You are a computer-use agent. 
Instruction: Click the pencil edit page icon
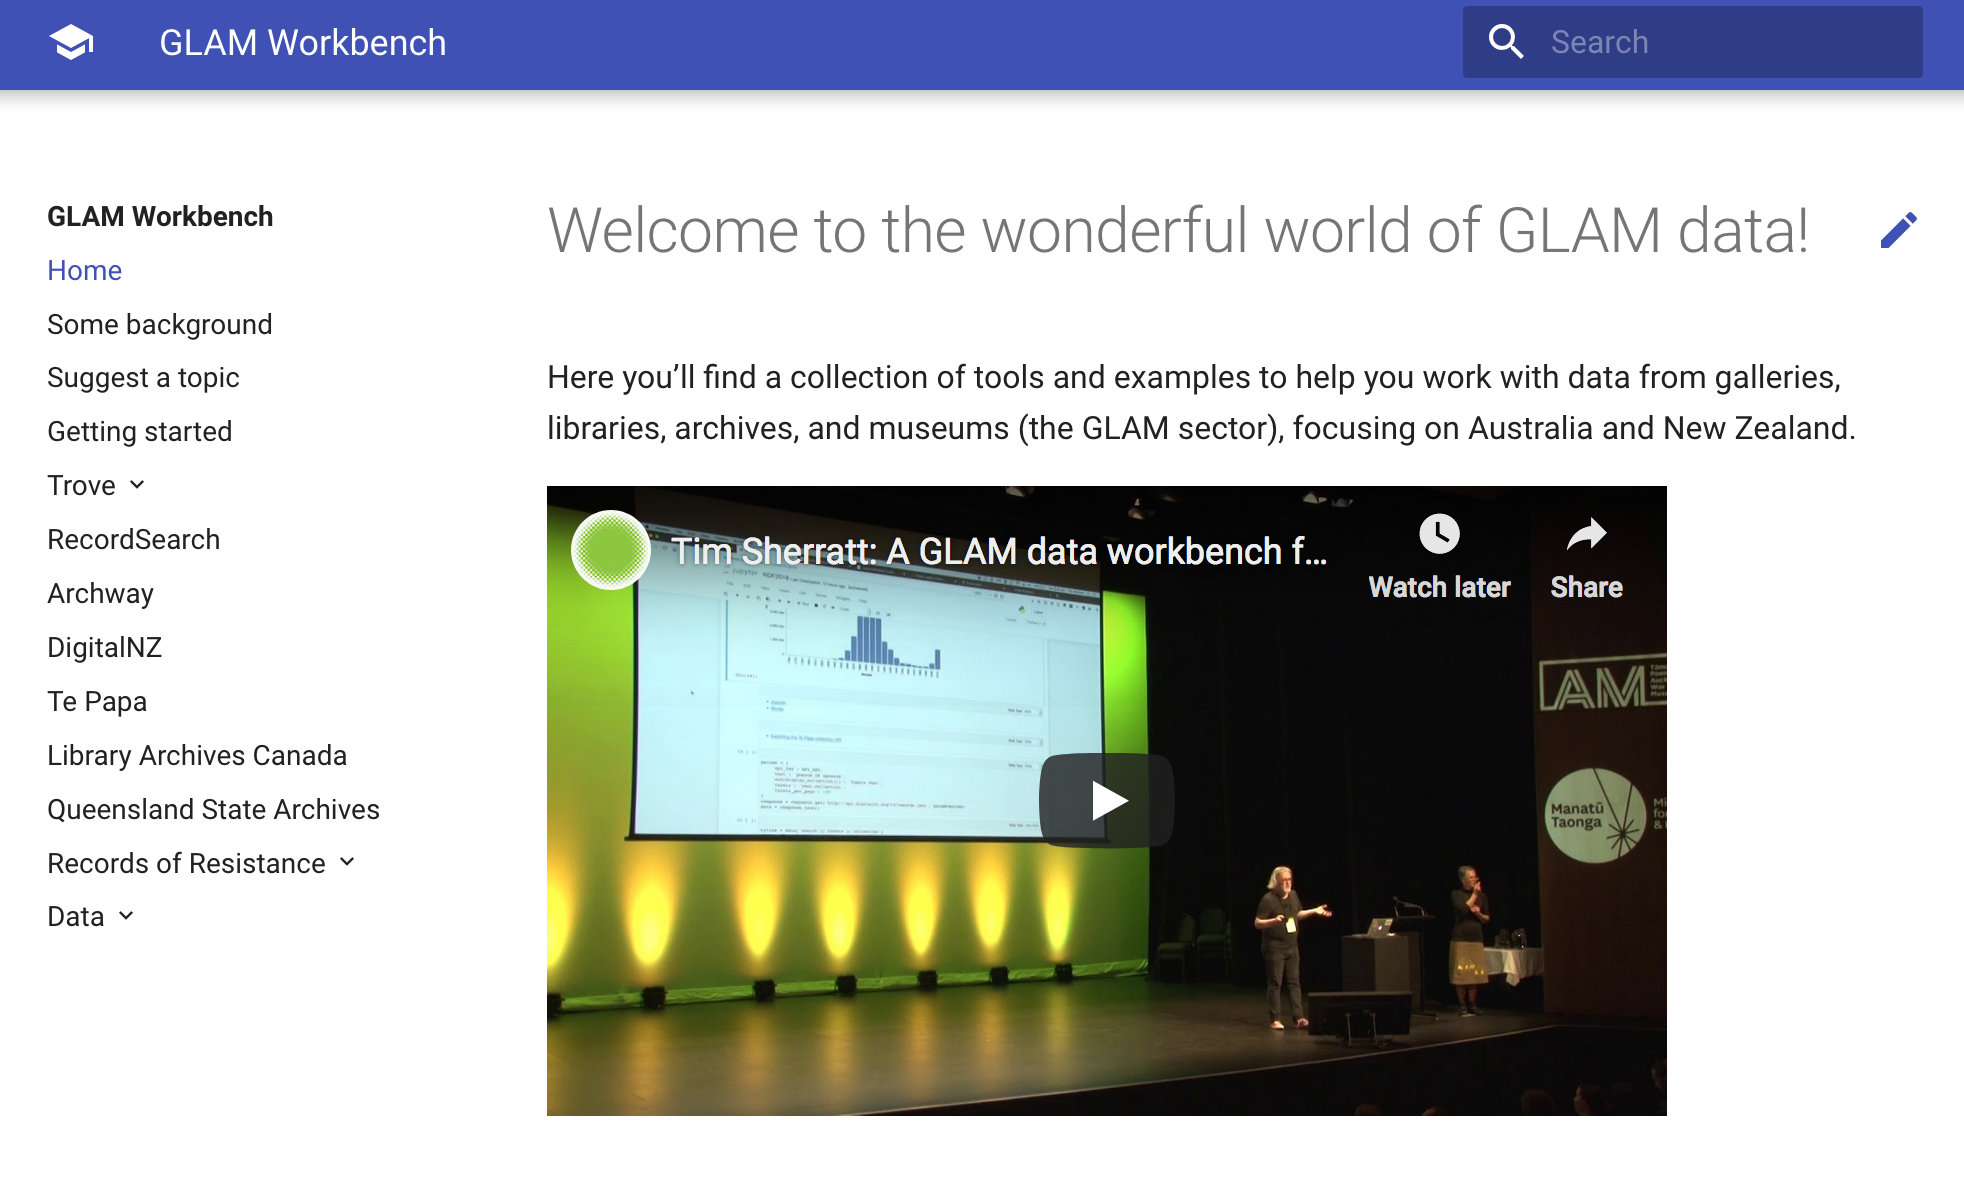1898,231
